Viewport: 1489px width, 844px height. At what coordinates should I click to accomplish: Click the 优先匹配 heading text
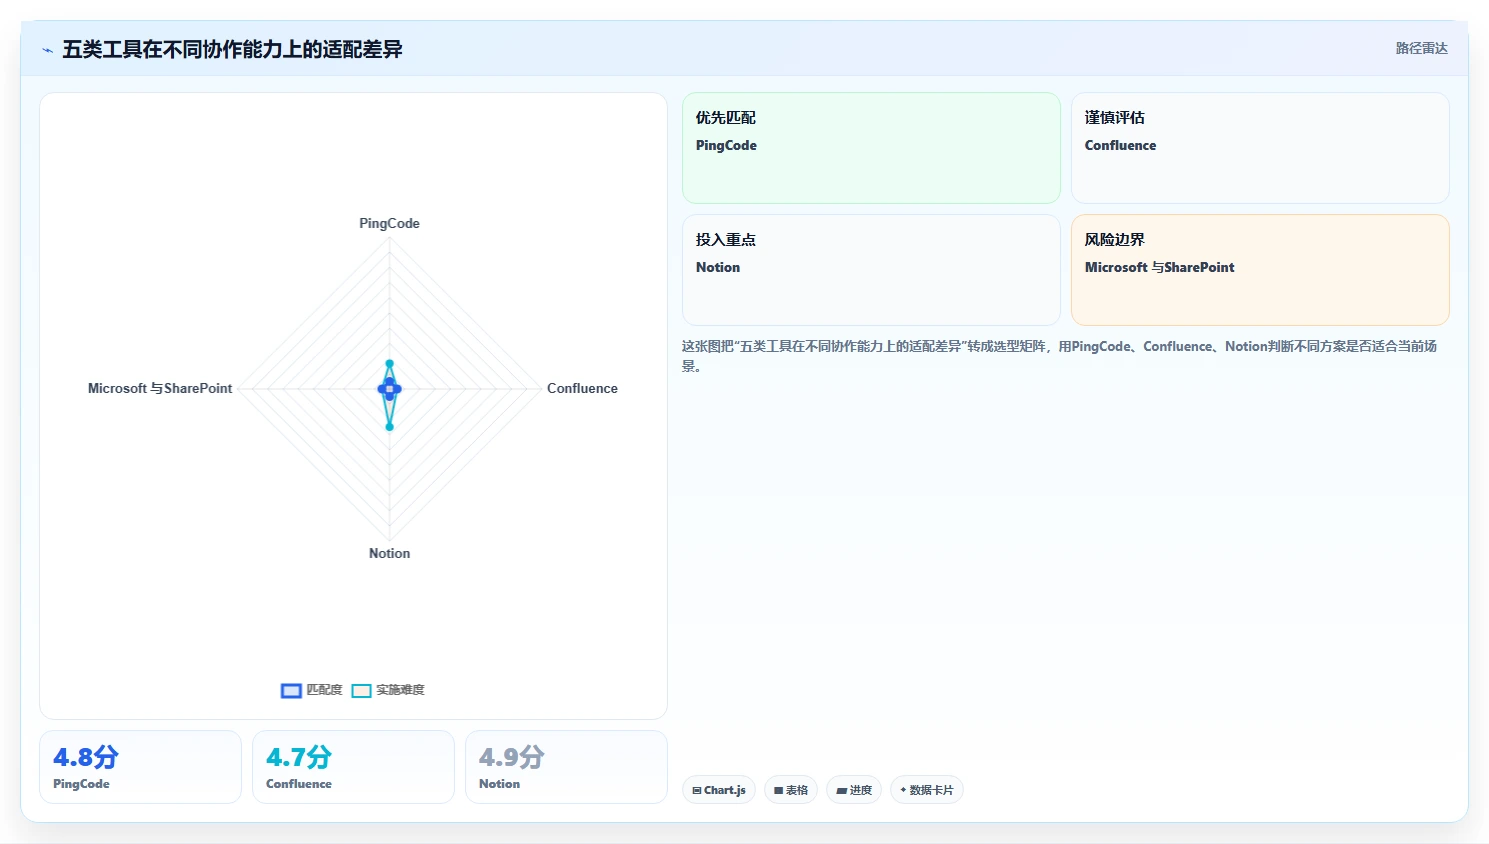pos(726,118)
